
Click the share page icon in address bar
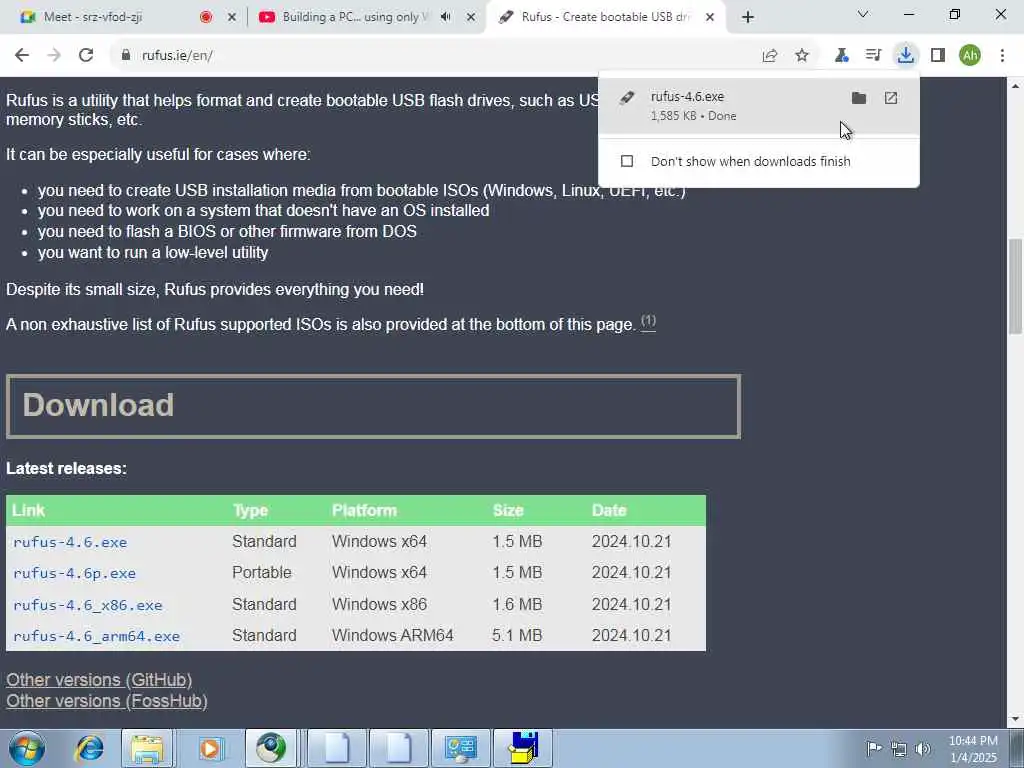coord(770,56)
